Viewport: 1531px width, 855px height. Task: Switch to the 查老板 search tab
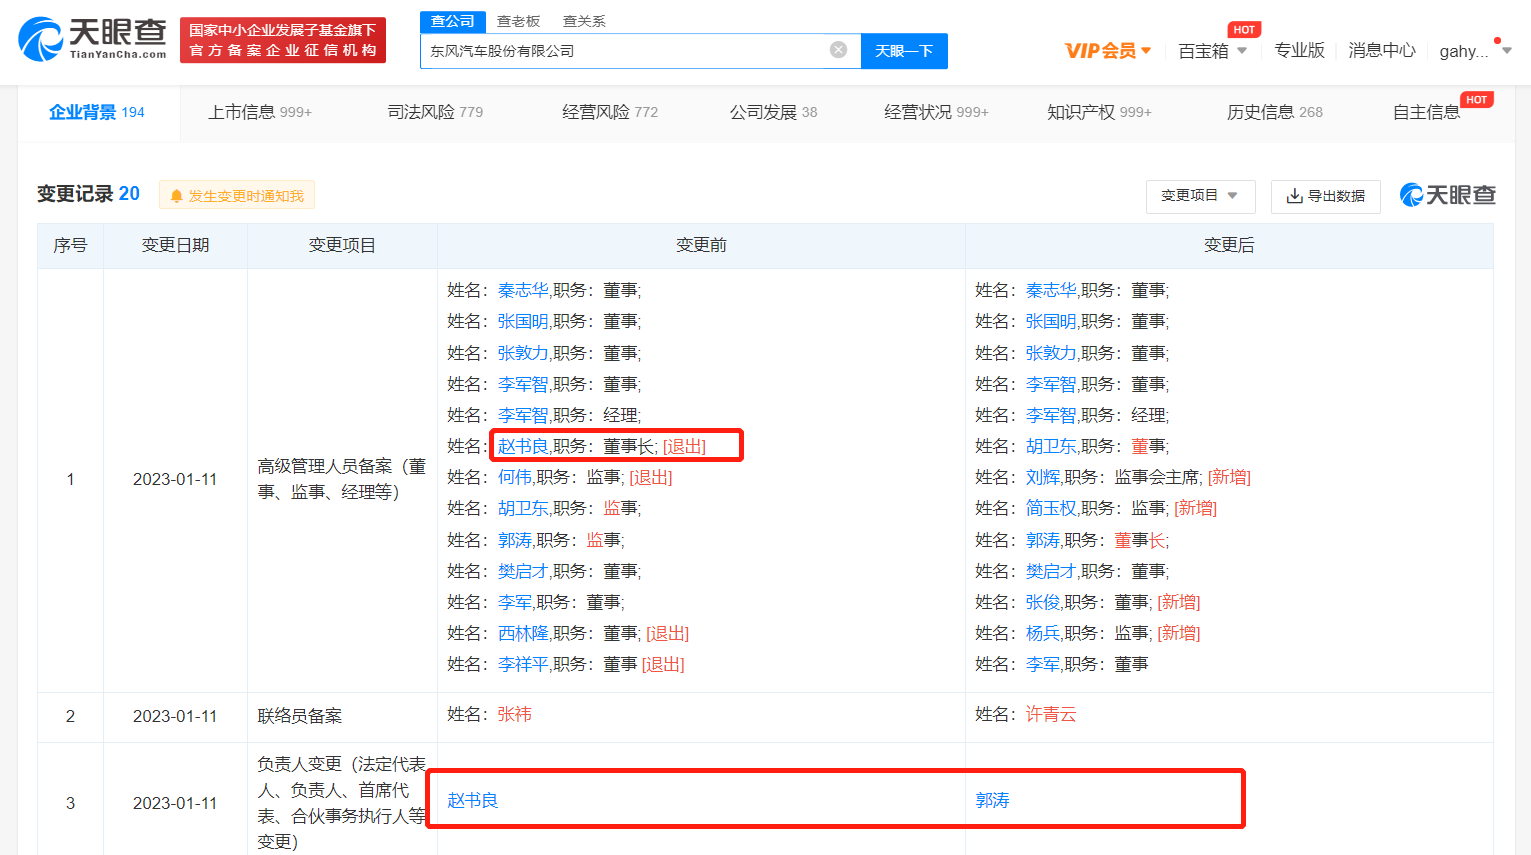pyautogui.click(x=518, y=21)
